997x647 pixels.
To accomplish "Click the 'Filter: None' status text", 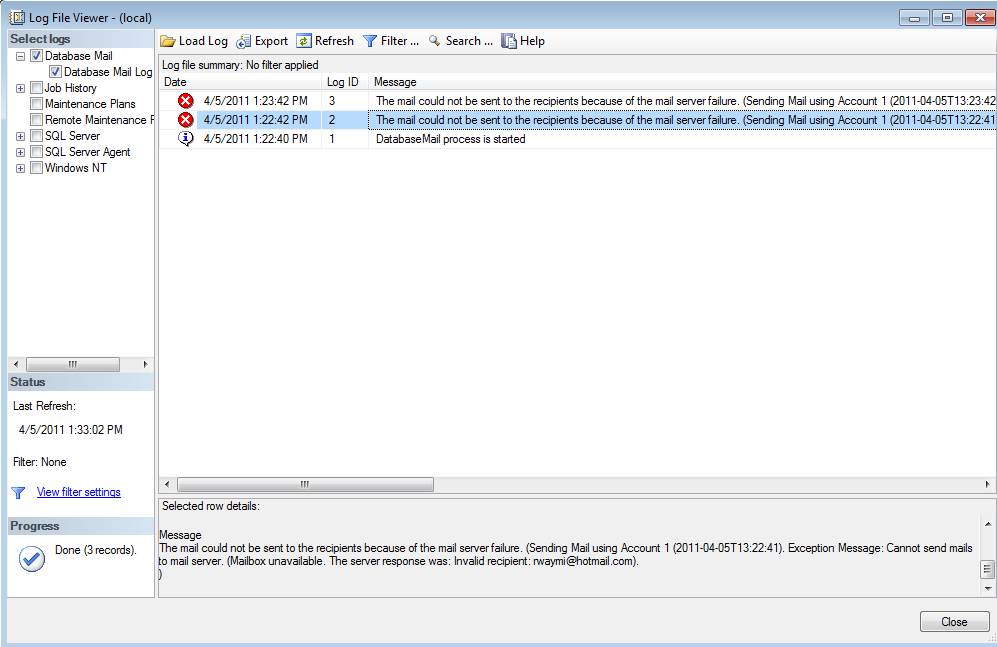I will (39, 462).
